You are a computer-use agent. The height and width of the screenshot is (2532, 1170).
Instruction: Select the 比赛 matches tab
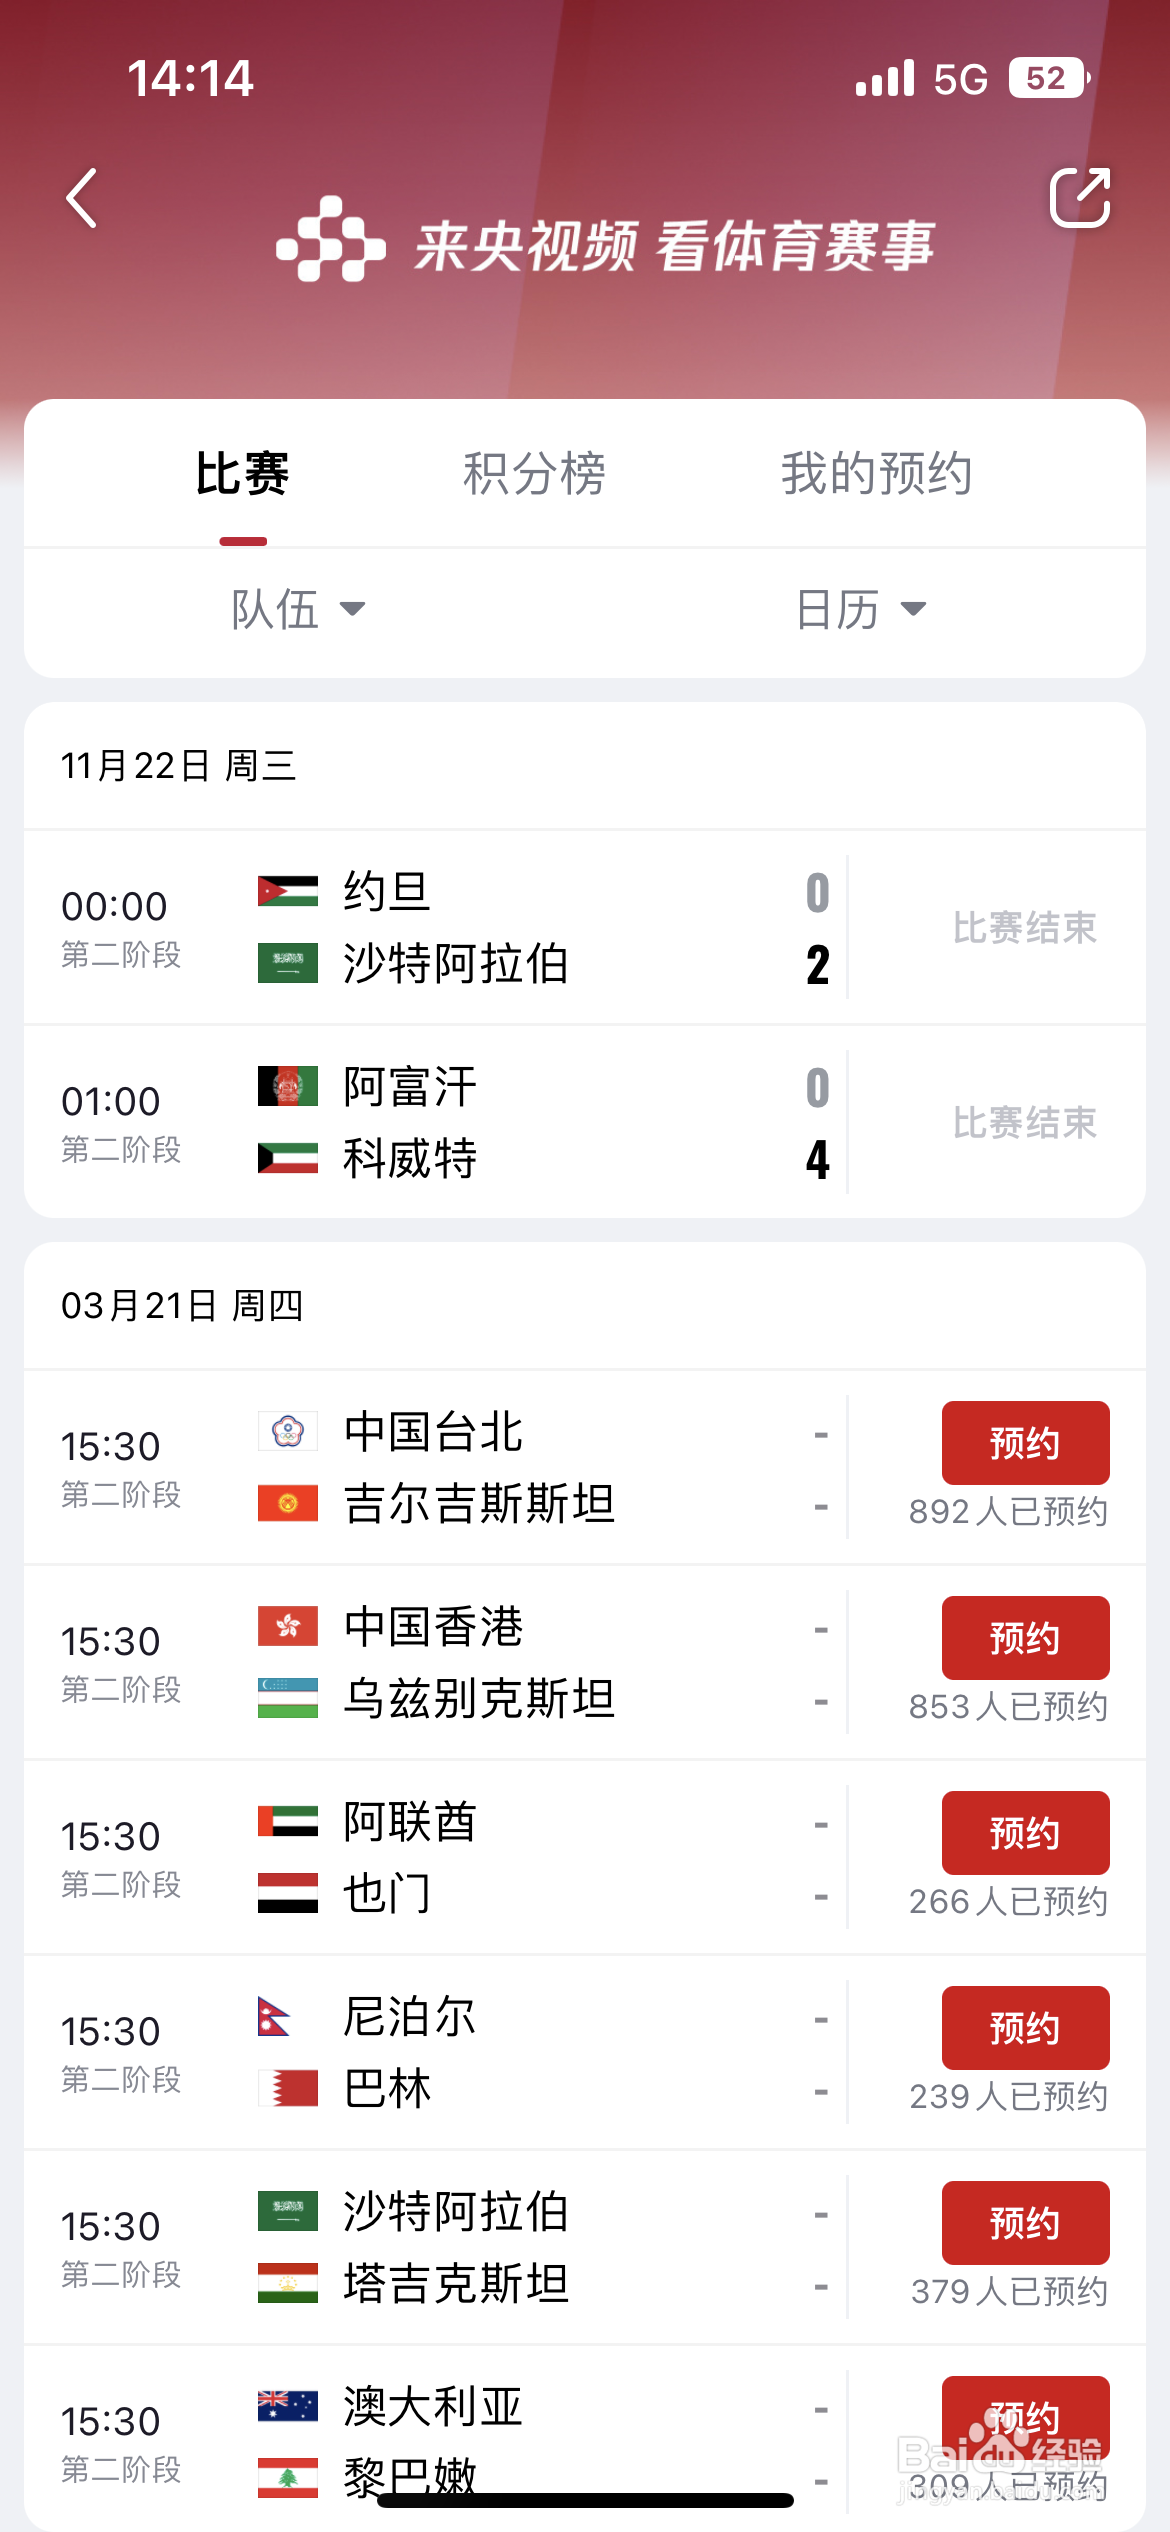(243, 474)
